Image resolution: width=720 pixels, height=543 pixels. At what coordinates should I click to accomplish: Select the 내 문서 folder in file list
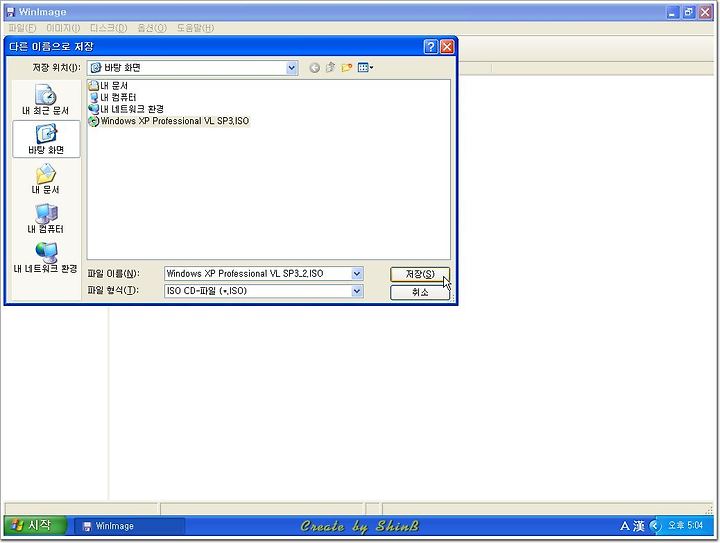(x=108, y=85)
